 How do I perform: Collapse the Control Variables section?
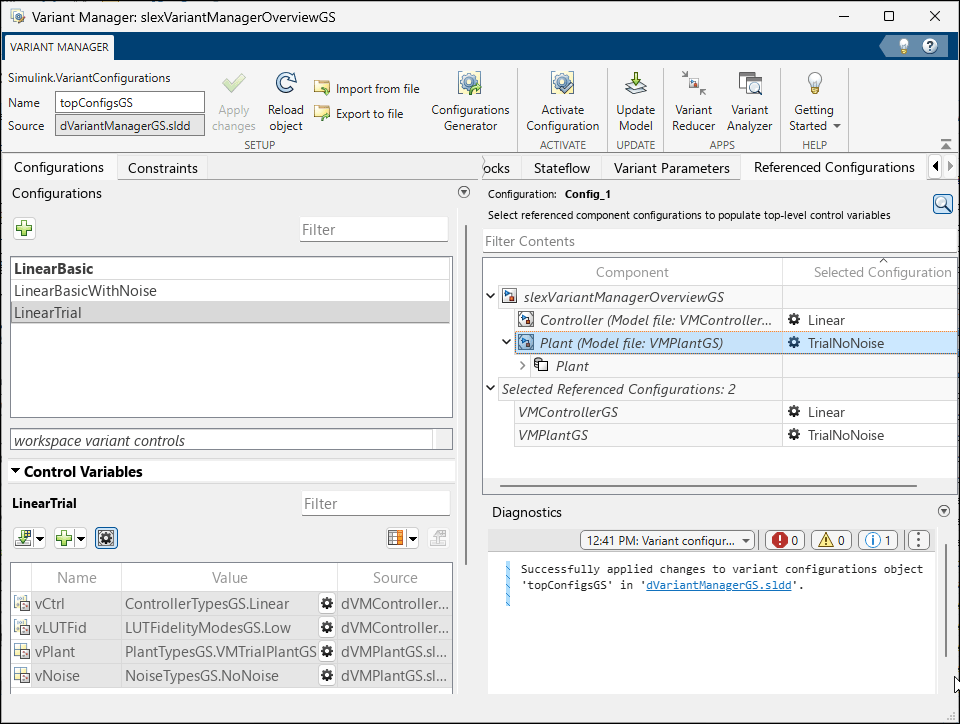tap(16, 471)
